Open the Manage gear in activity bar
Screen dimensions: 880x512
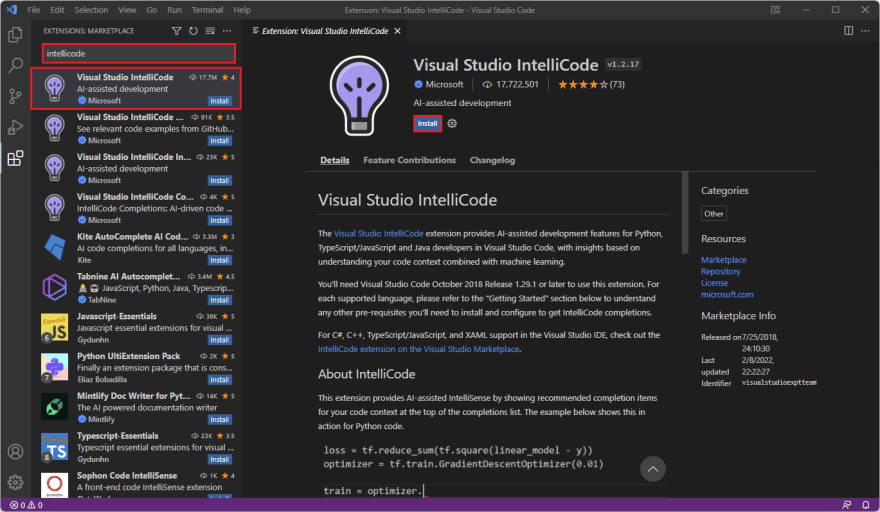tap(15, 482)
